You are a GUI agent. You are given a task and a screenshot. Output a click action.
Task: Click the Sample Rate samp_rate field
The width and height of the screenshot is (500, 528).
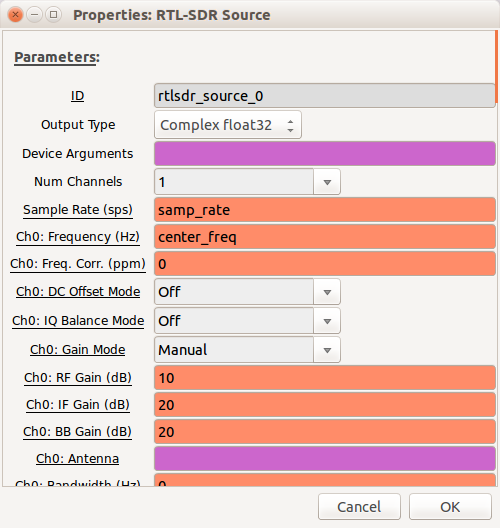click(x=325, y=210)
